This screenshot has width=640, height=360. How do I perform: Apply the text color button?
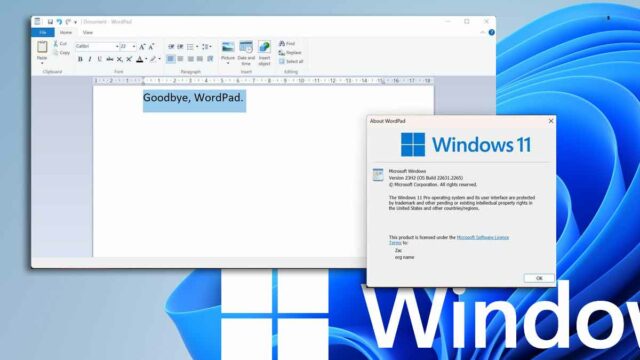(140, 59)
